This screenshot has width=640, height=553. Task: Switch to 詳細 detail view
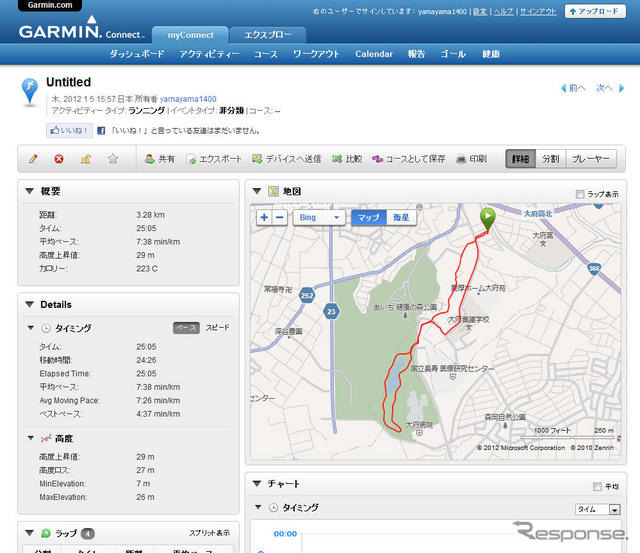click(520, 159)
